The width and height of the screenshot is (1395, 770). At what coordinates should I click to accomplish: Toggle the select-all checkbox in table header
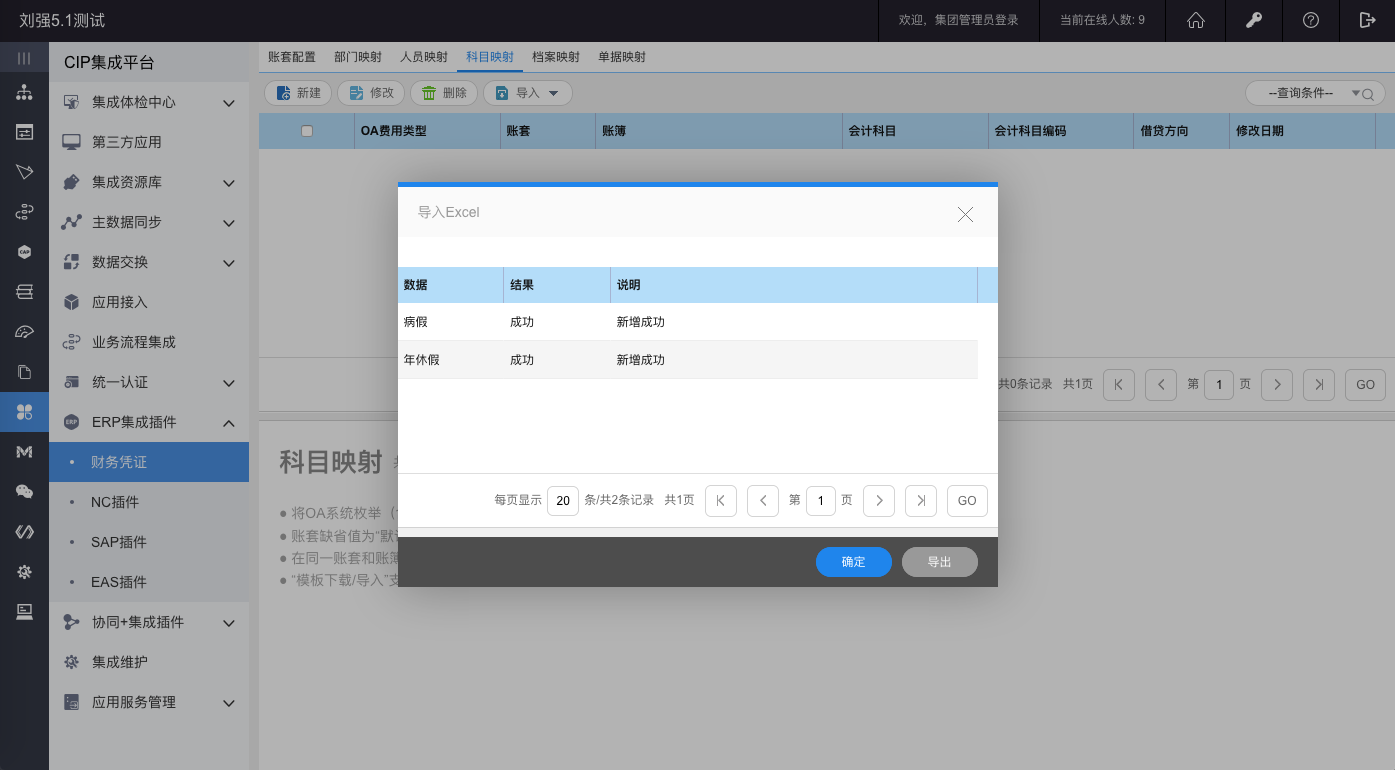click(x=307, y=131)
